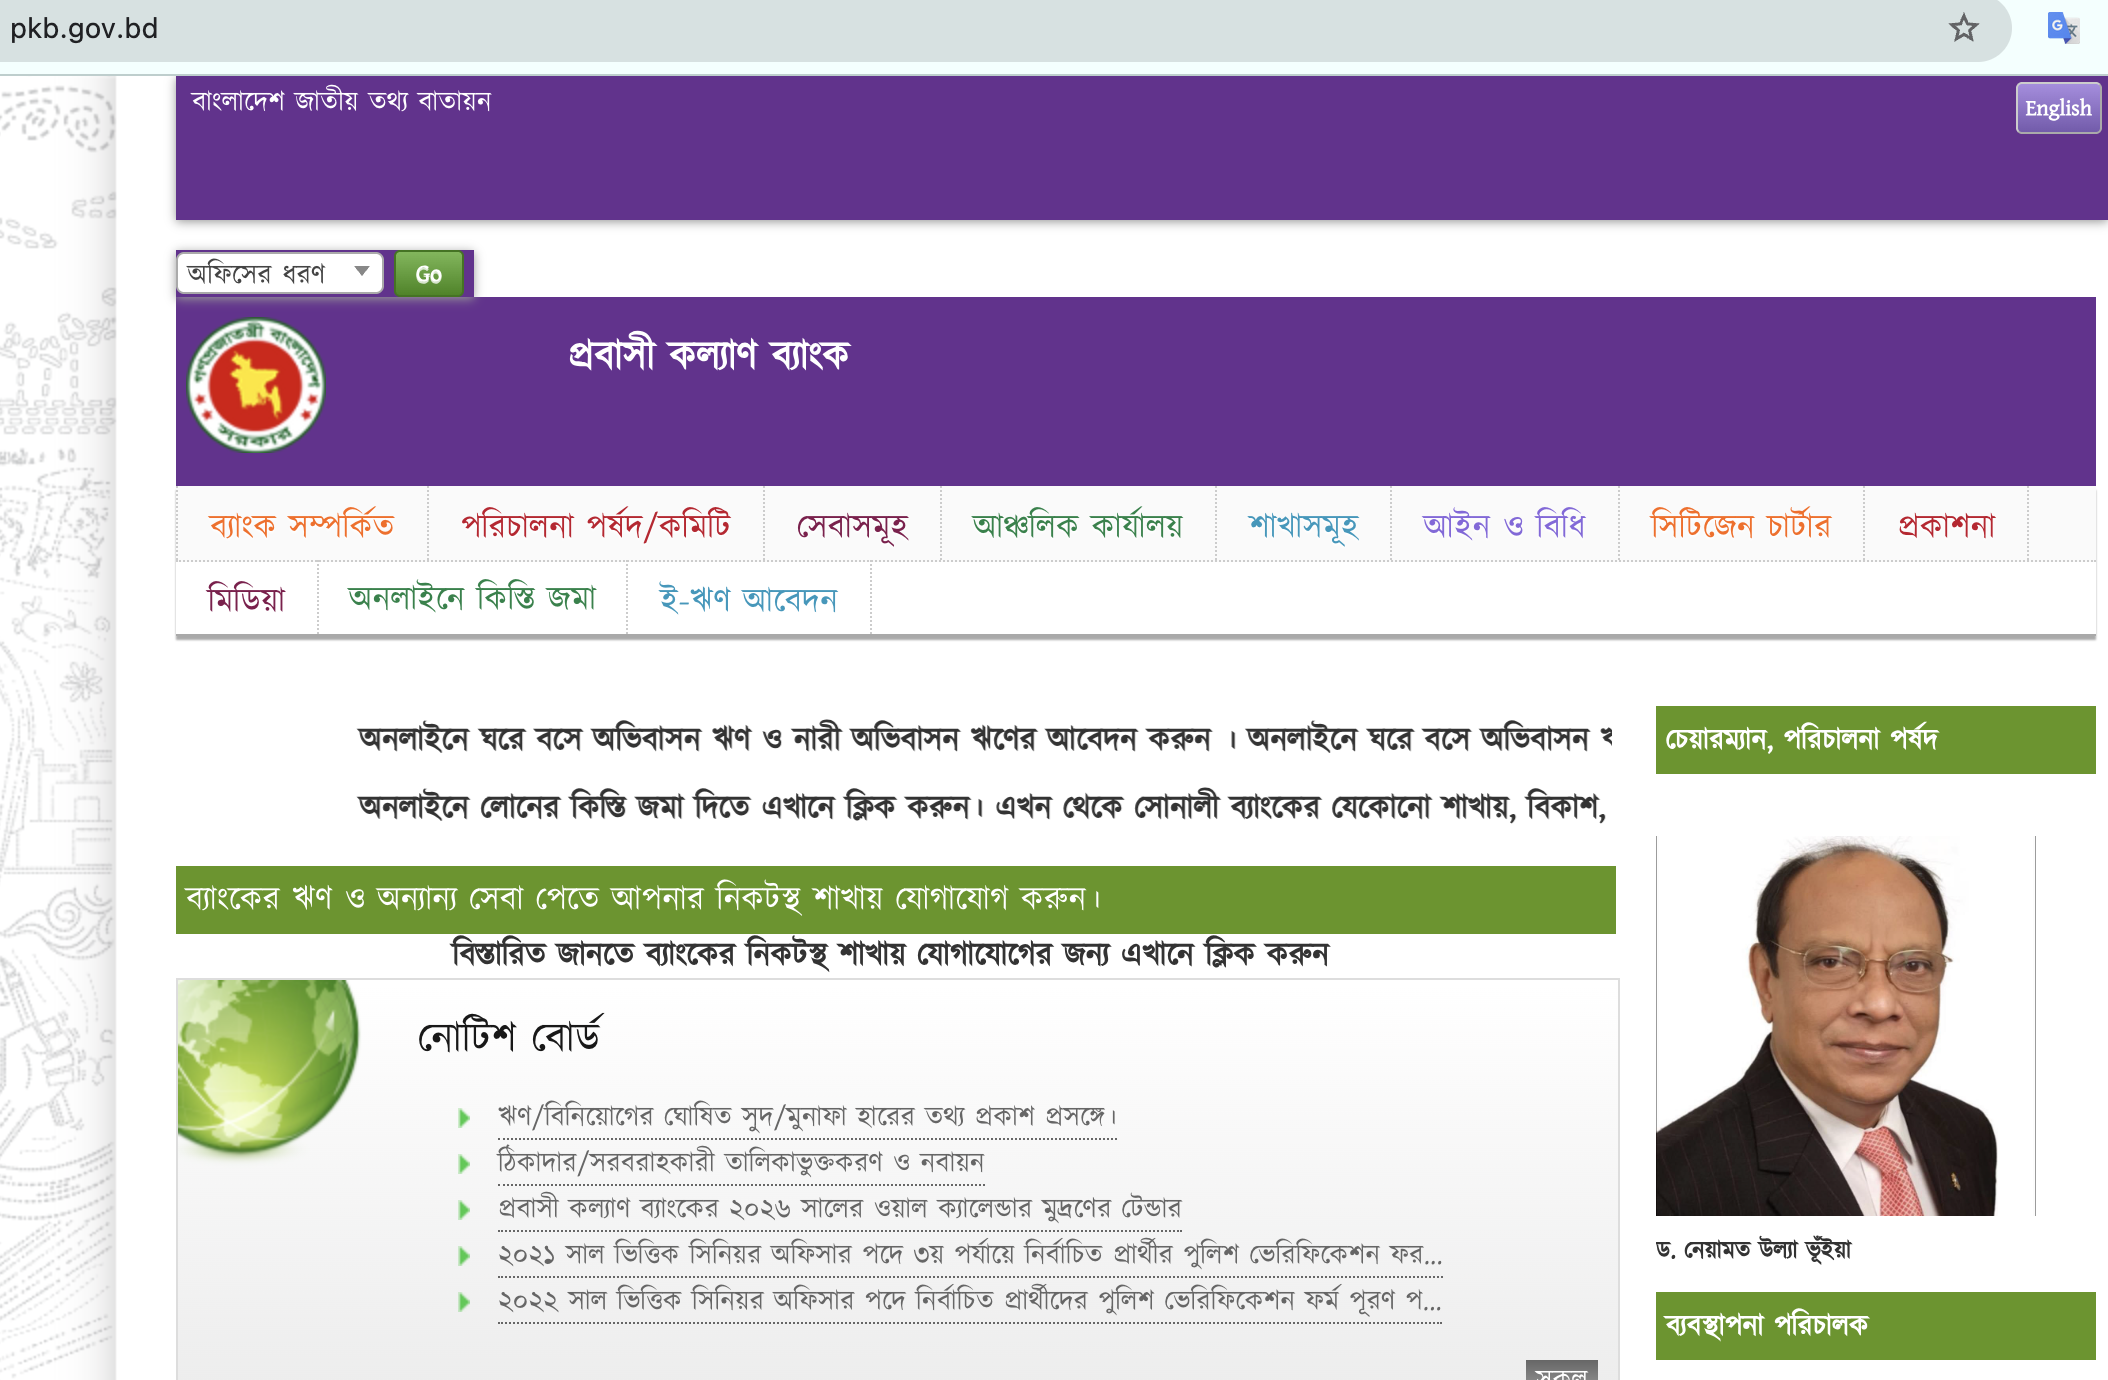Screen dimensions: 2108x1380
Task: Open the অফিসের ধরণ dropdown
Action: [279, 273]
